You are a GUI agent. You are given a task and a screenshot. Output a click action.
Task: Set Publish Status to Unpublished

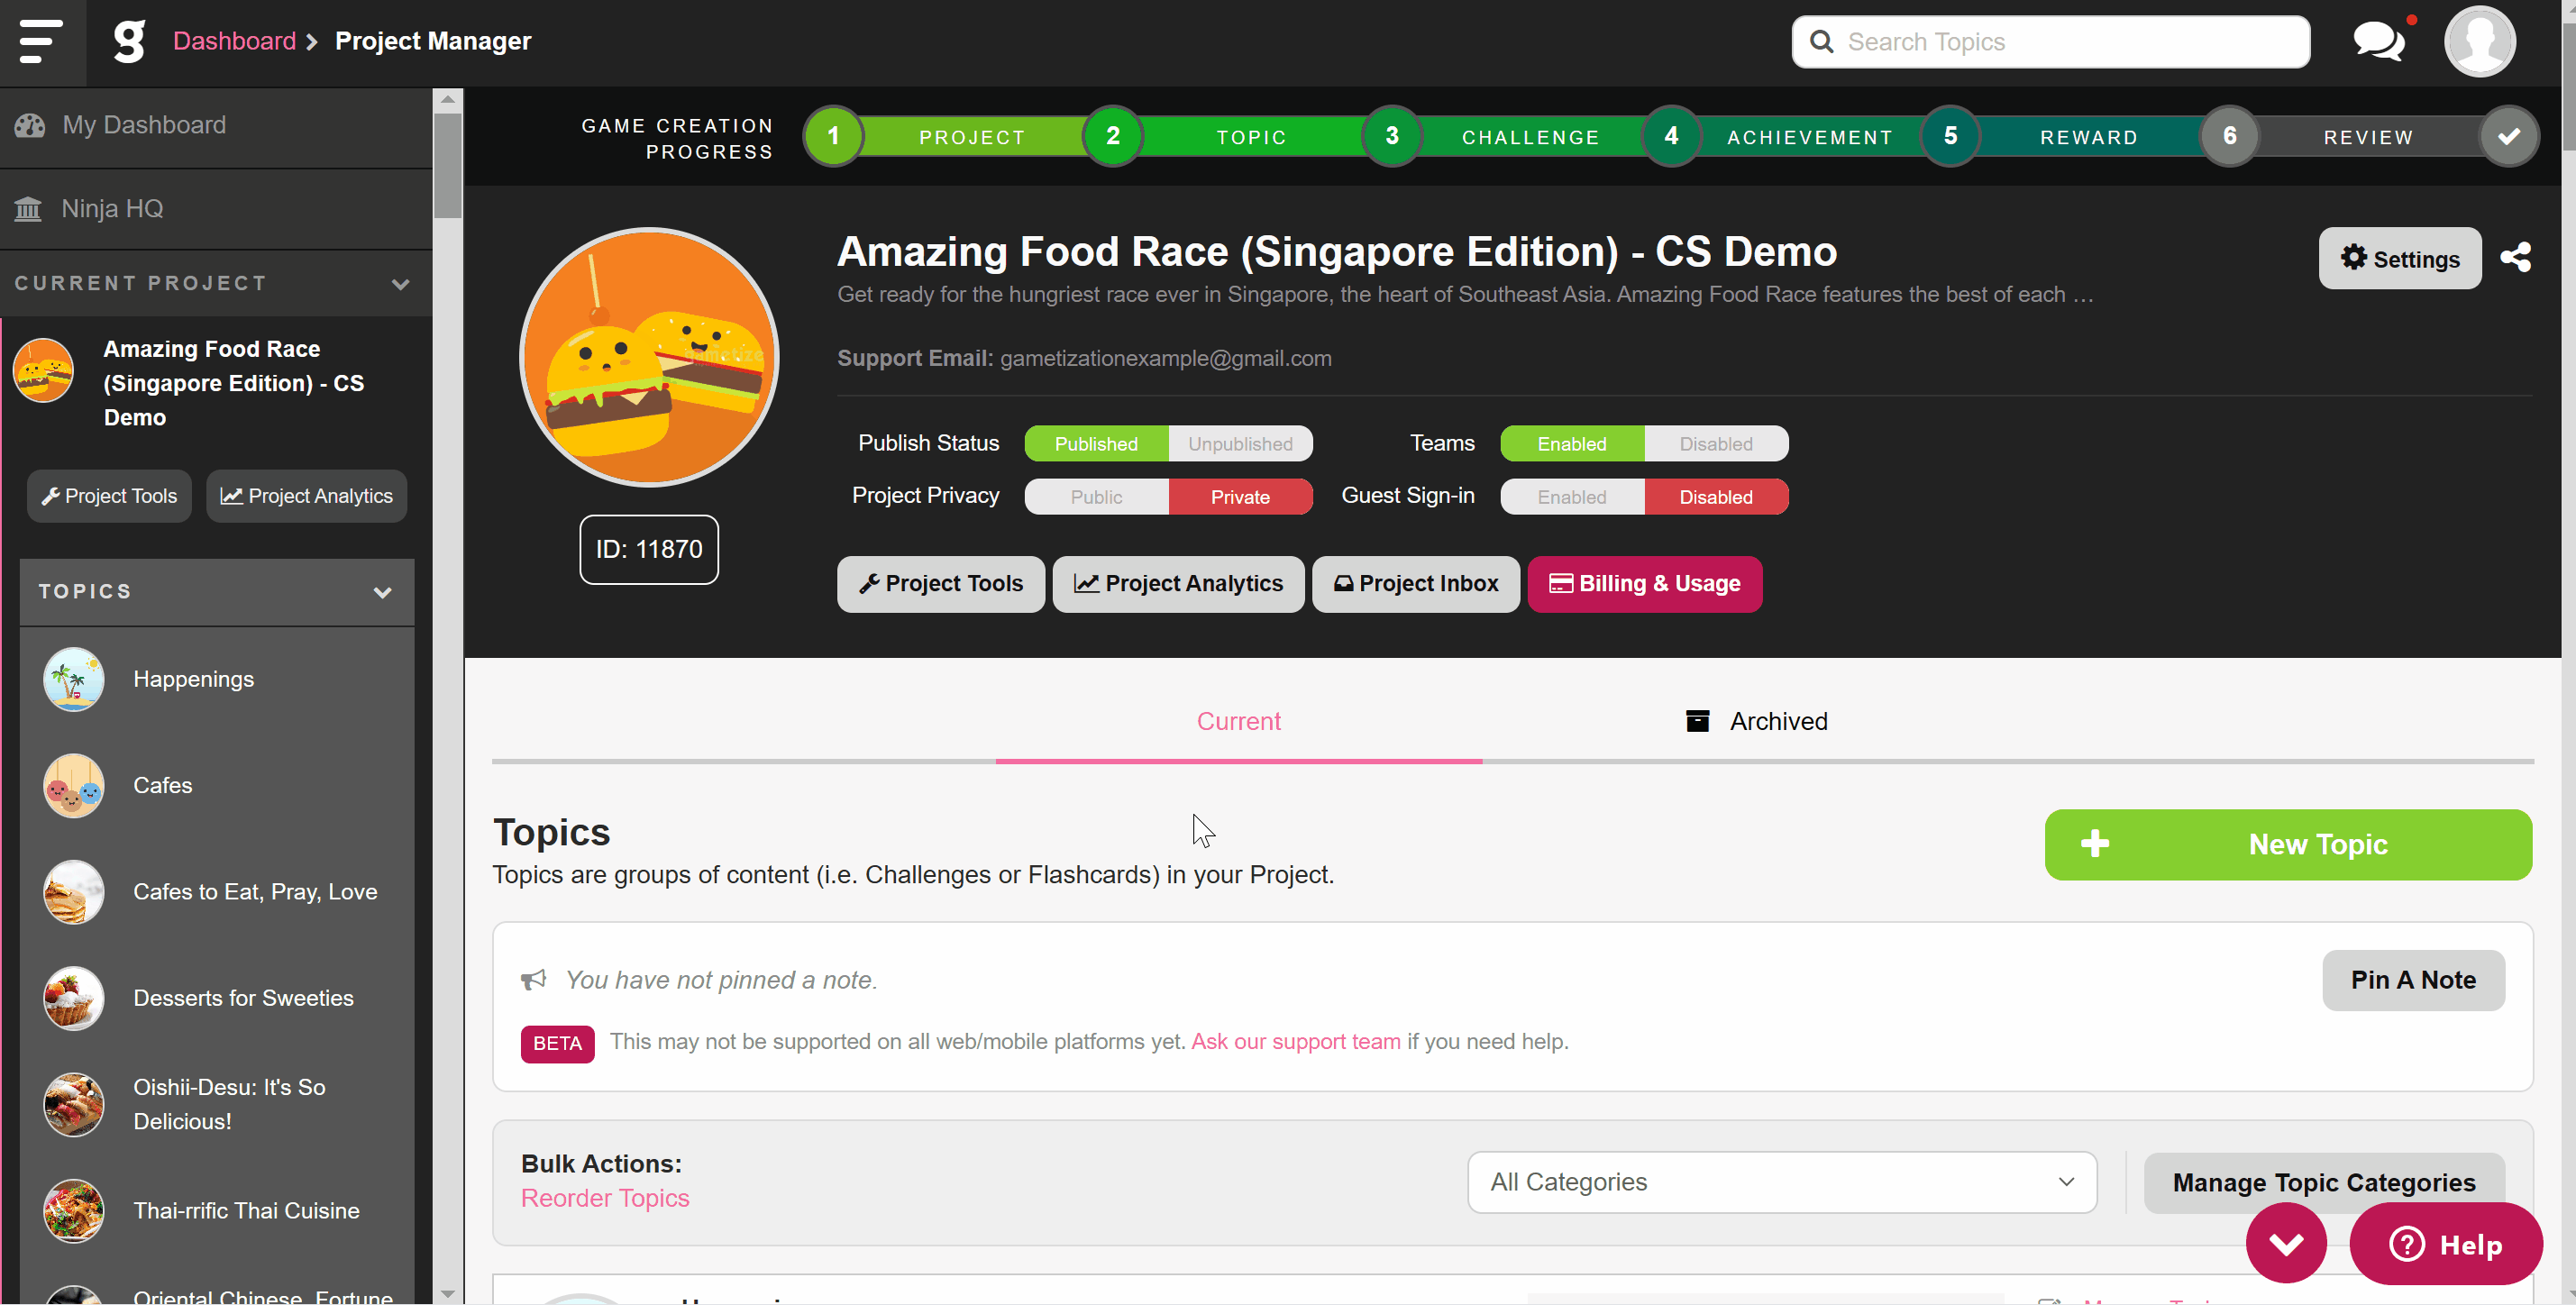coord(1240,444)
